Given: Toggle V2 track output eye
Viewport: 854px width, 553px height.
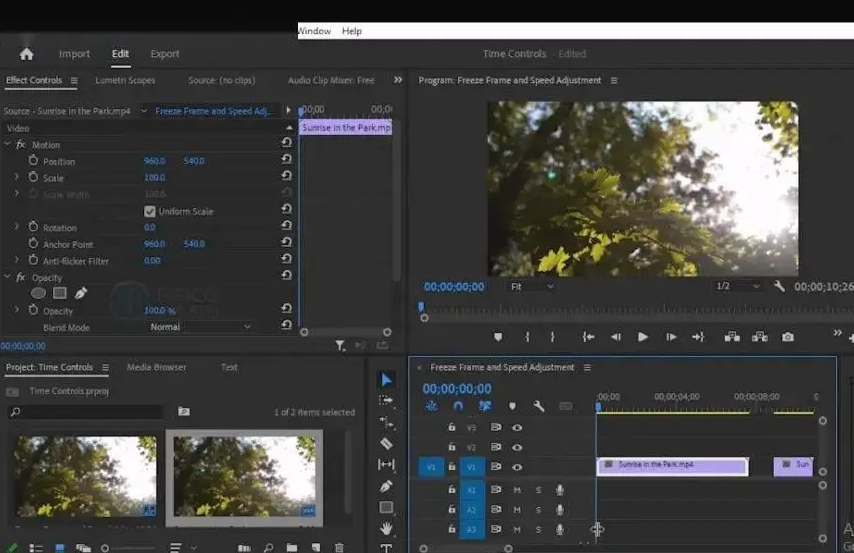Looking at the screenshot, I should [x=517, y=447].
